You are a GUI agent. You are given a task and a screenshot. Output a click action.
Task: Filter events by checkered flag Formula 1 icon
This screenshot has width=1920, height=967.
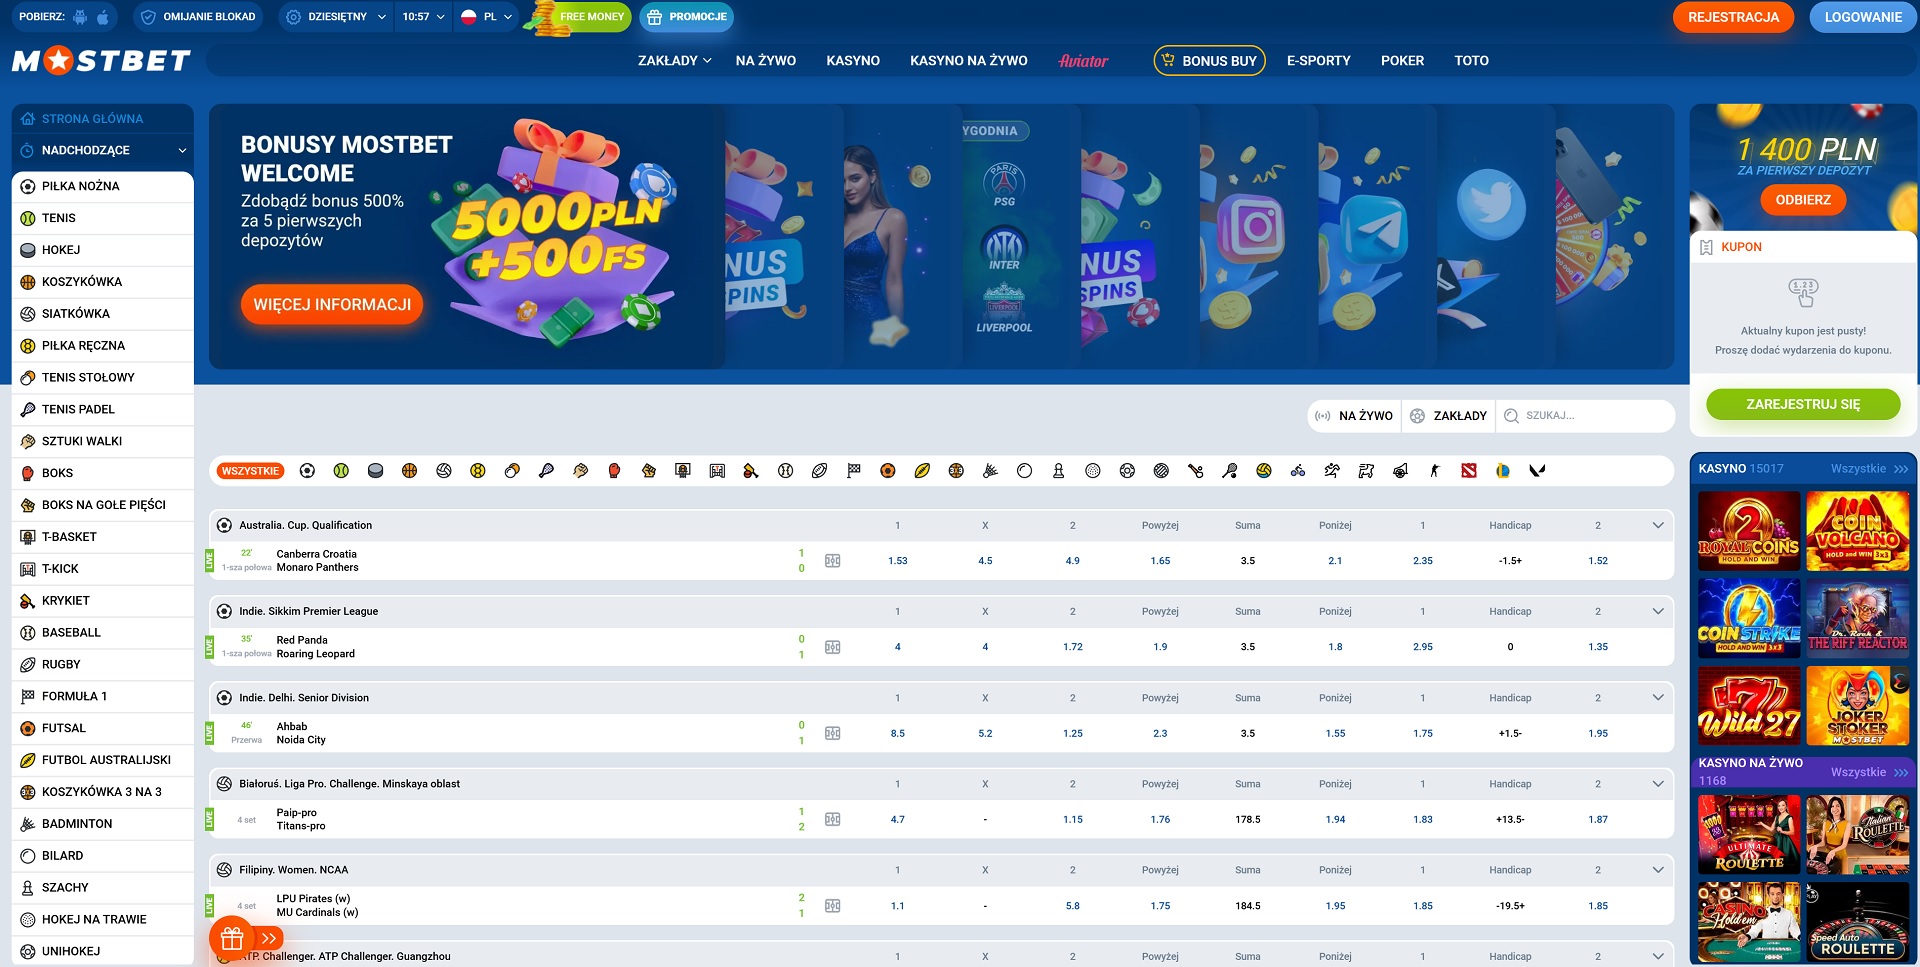pyautogui.click(x=853, y=471)
